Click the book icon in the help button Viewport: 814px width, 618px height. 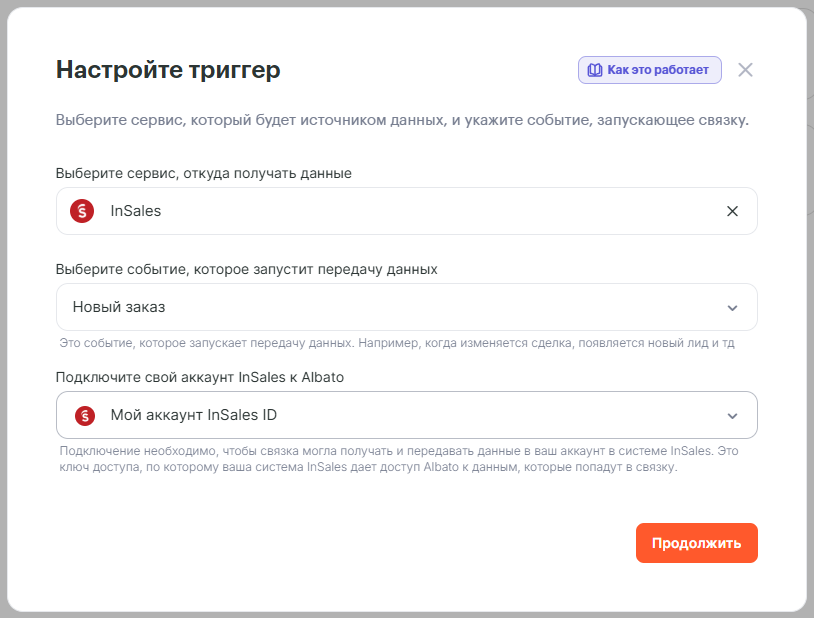[x=594, y=70]
